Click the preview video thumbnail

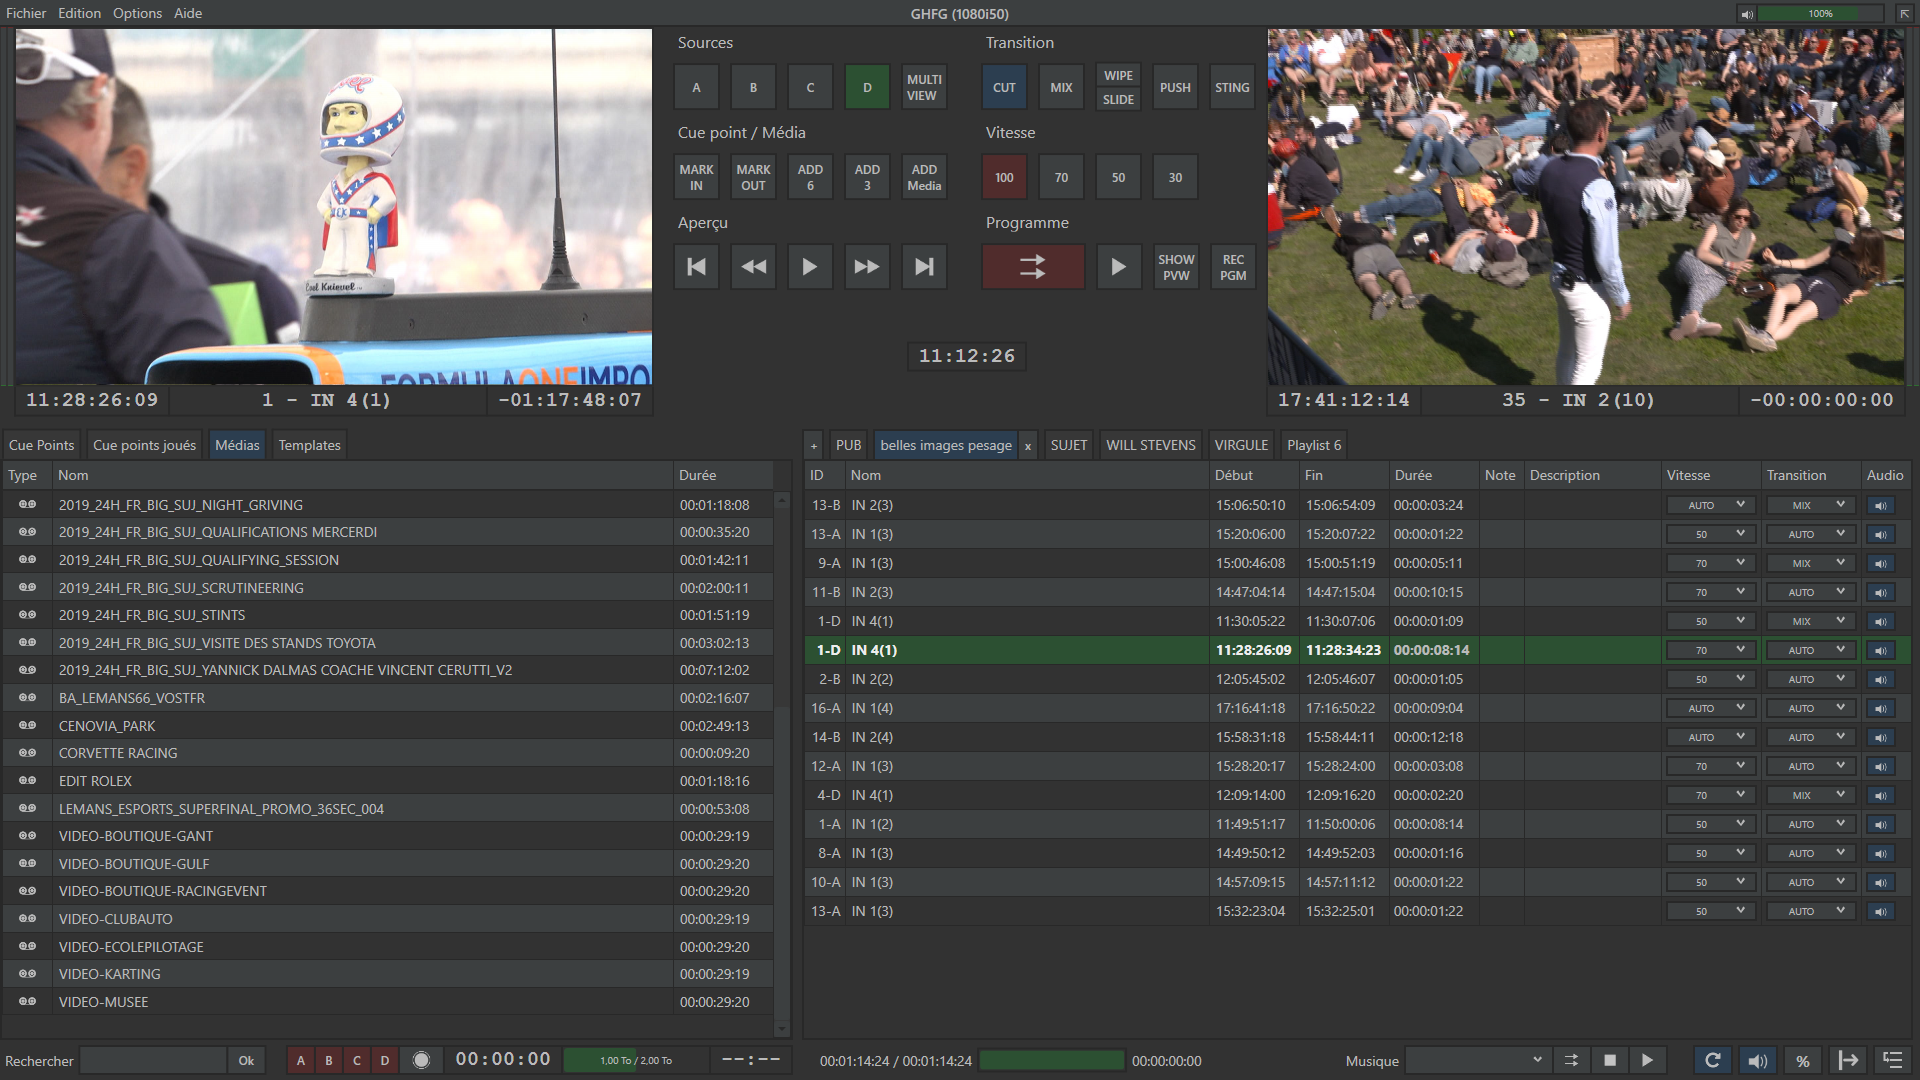tap(333, 207)
